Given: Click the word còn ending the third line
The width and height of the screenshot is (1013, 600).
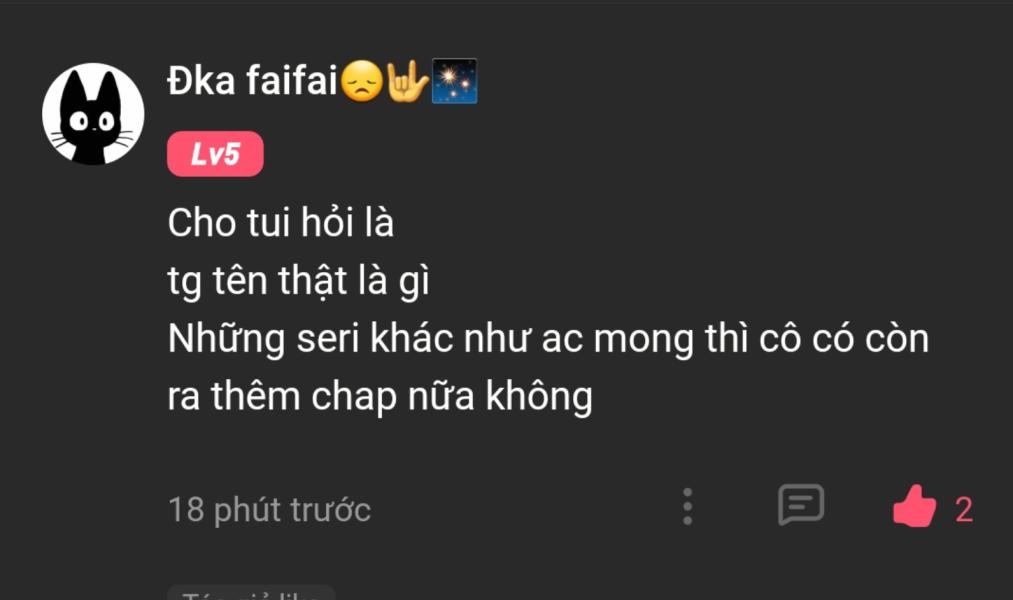Looking at the screenshot, I should 897,339.
